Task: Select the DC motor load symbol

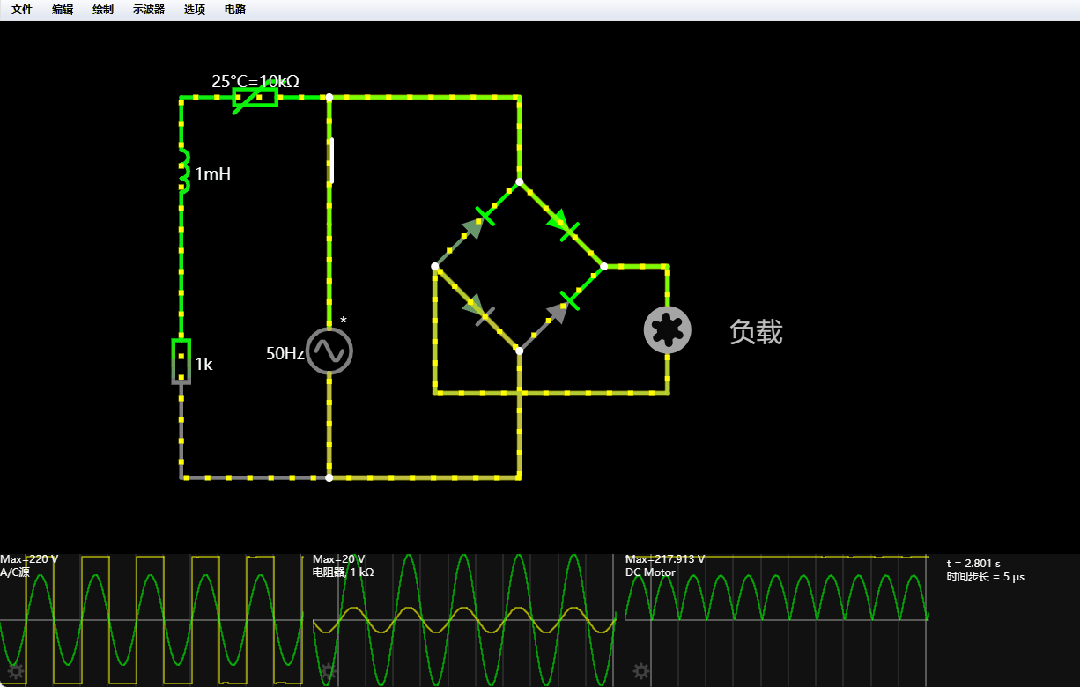Action: click(667, 330)
